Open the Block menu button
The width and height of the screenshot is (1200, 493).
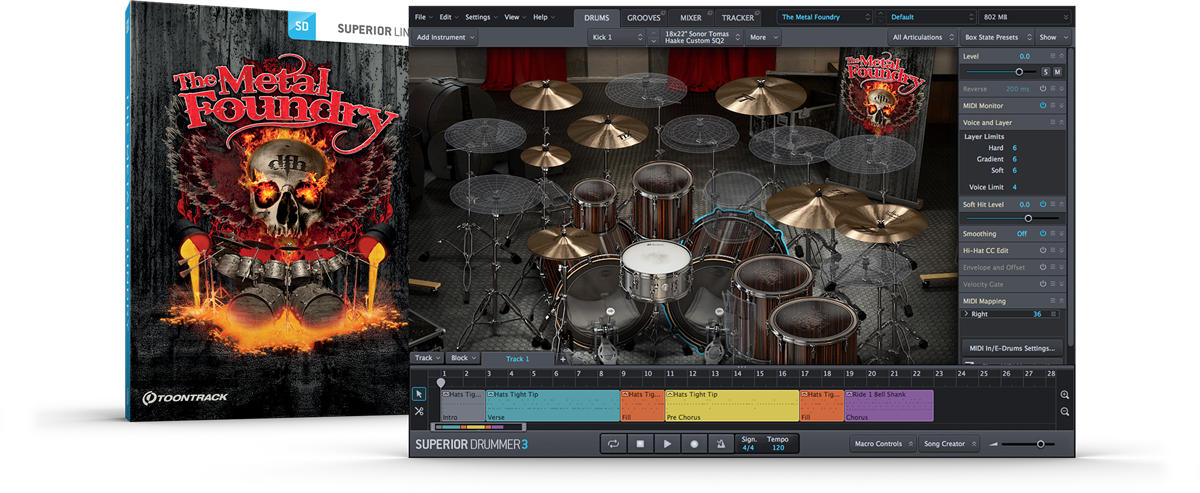463,358
